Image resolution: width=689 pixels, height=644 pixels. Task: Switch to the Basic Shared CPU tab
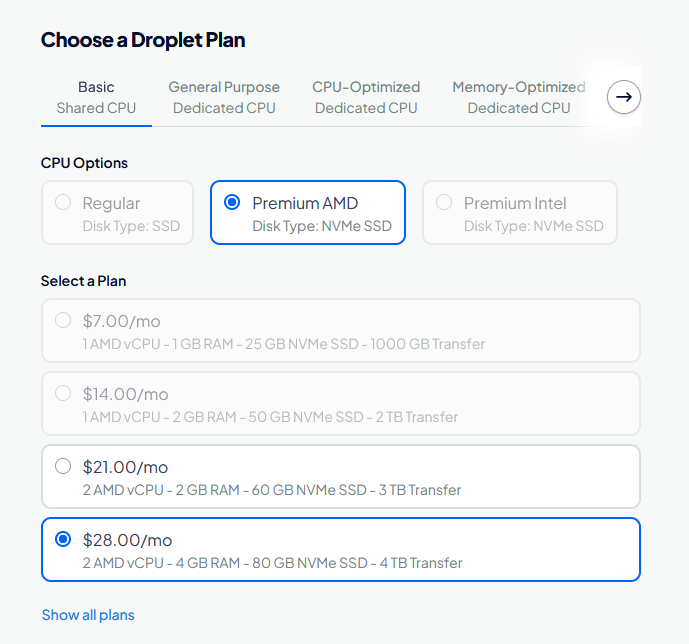pyautogui.click(x=96, y=98)
